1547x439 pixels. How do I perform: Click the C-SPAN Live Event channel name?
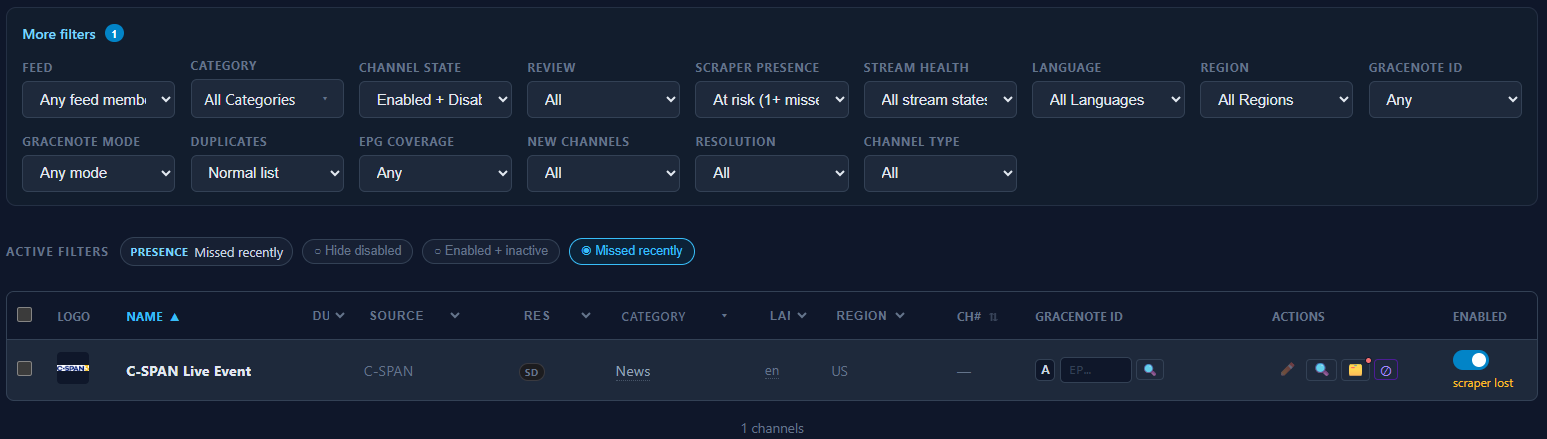pyautogui.click(x=188, y=371)
